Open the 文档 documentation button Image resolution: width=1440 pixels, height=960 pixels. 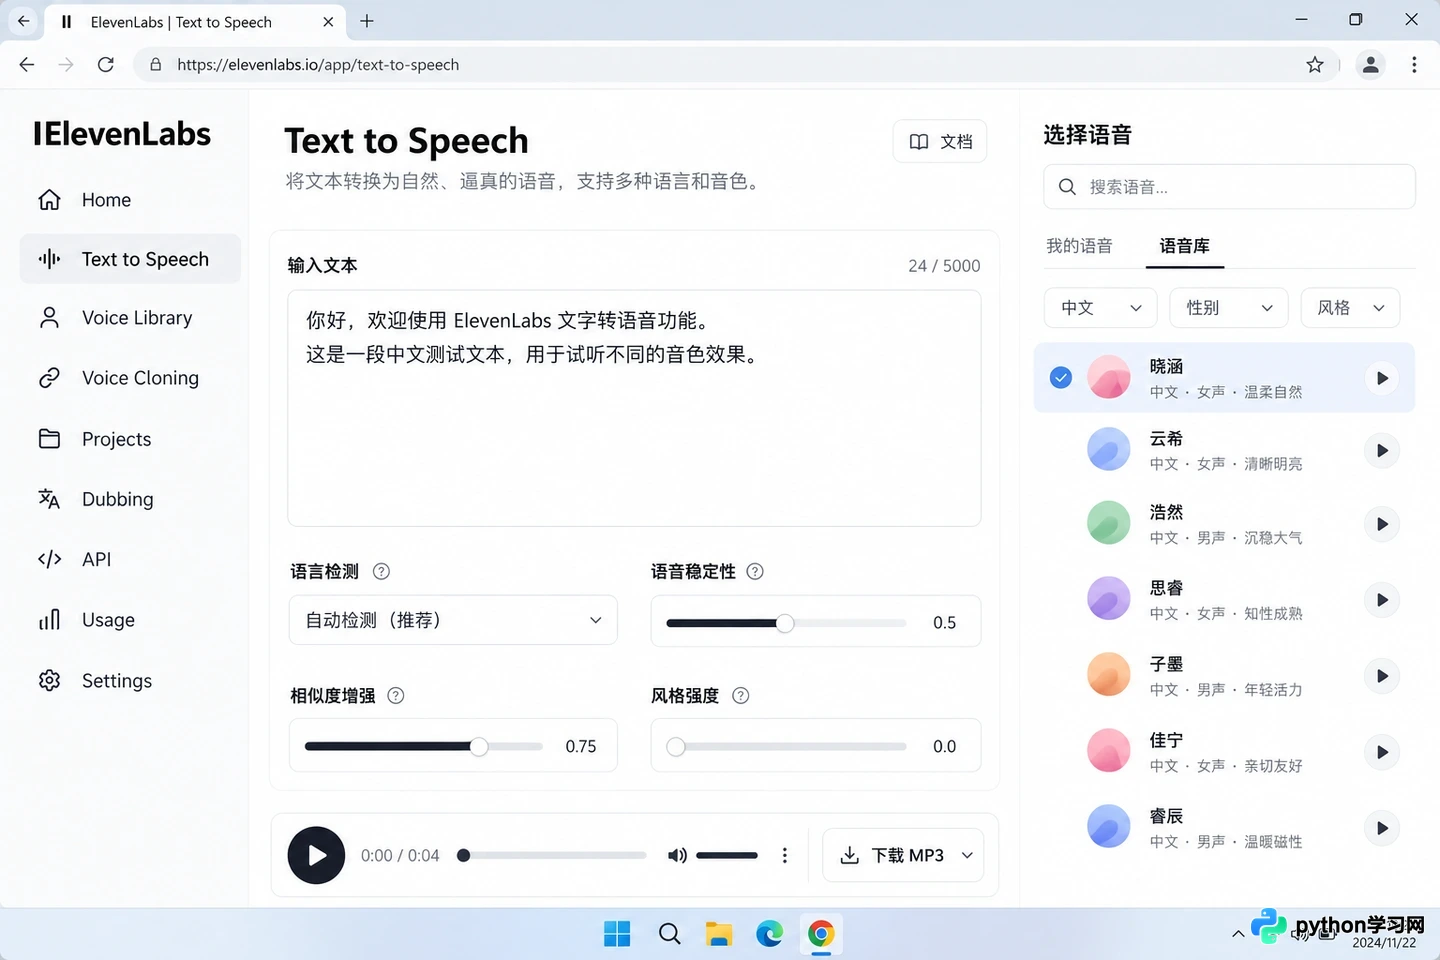[940, 142]
